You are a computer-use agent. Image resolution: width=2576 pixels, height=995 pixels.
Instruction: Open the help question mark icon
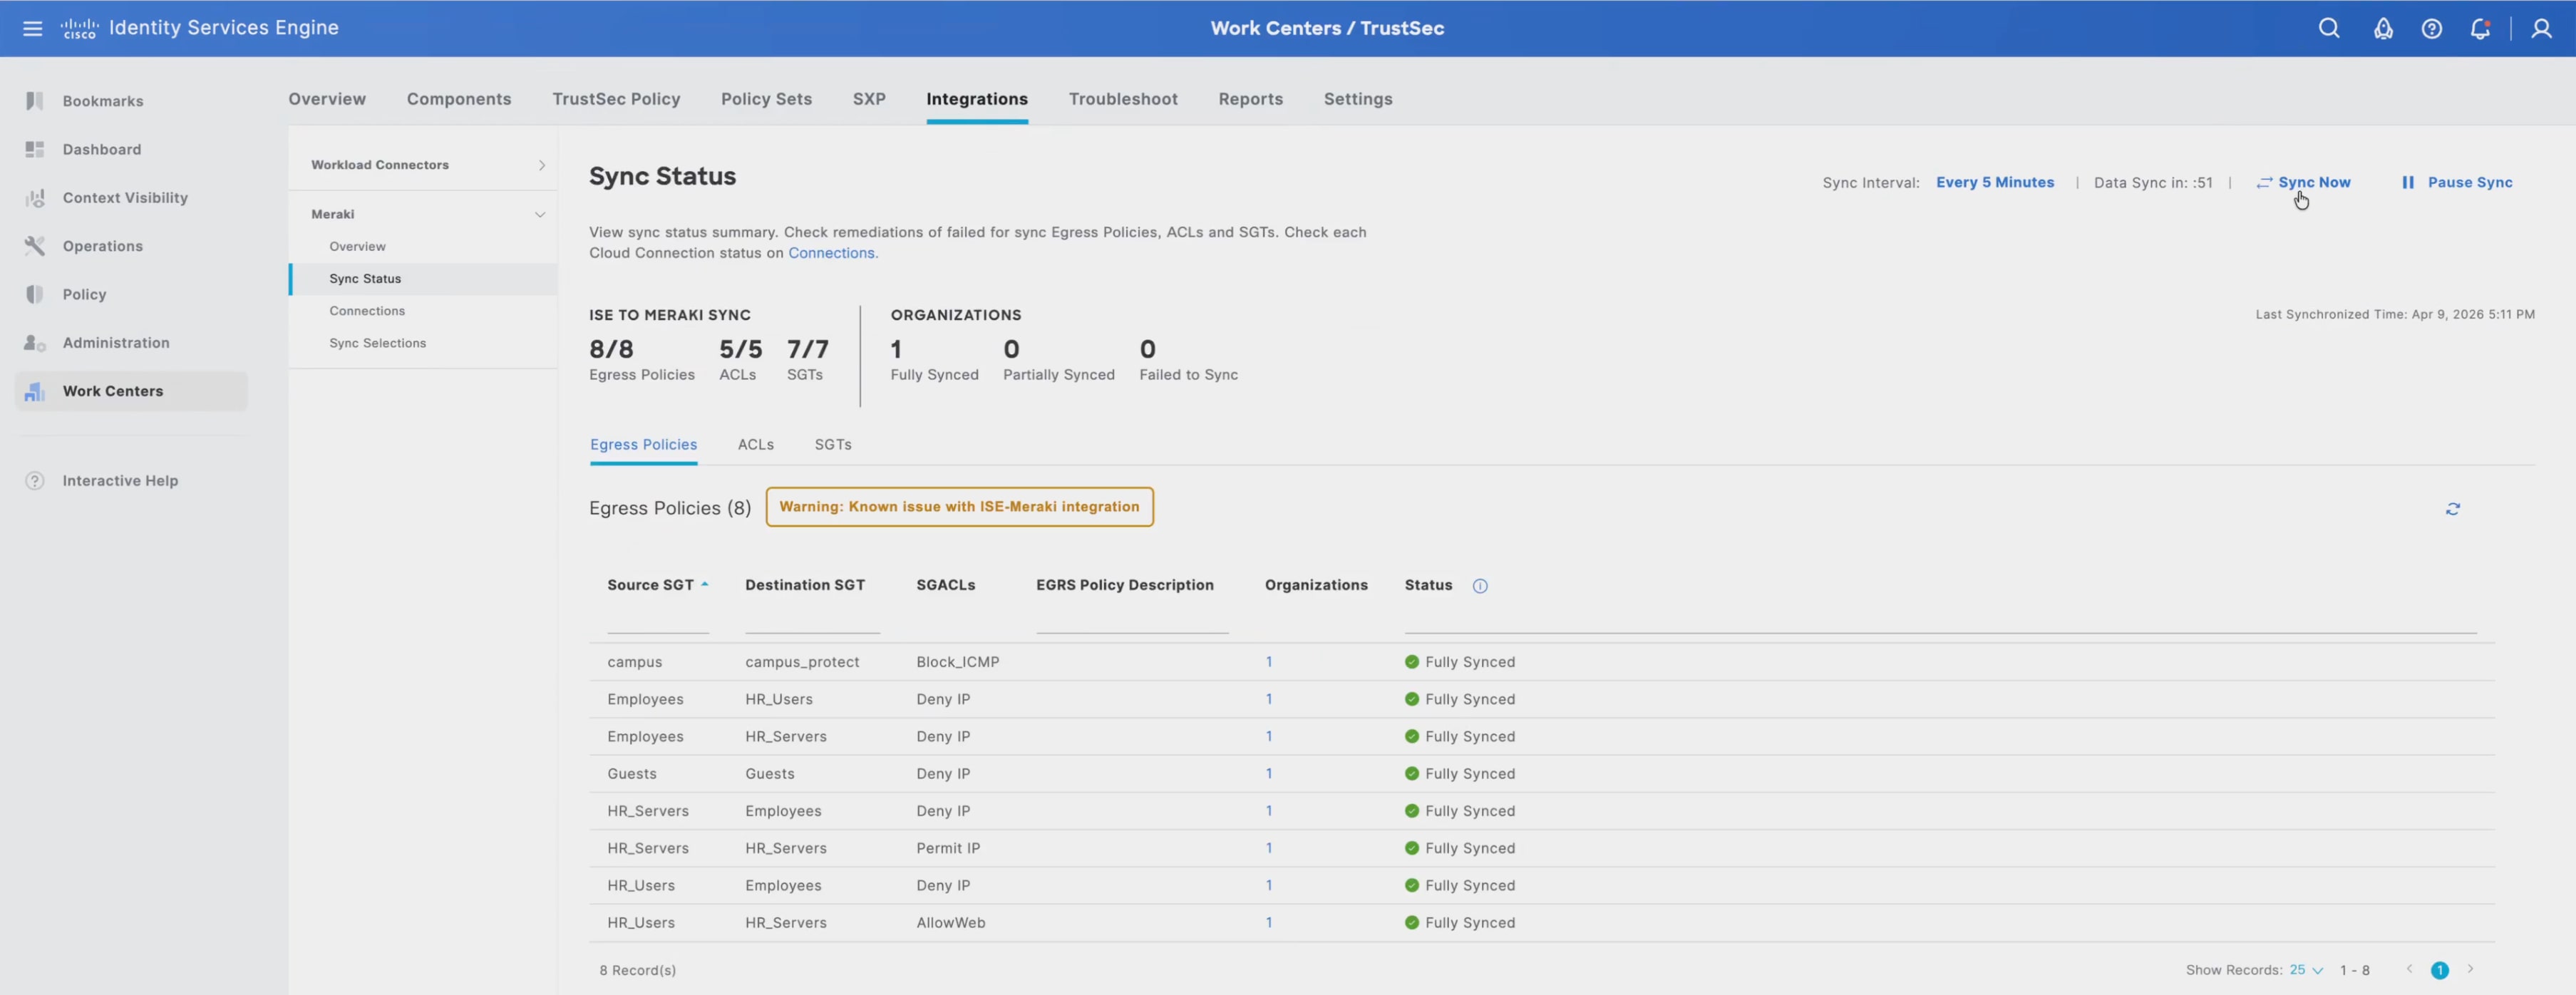[2432, 28]
